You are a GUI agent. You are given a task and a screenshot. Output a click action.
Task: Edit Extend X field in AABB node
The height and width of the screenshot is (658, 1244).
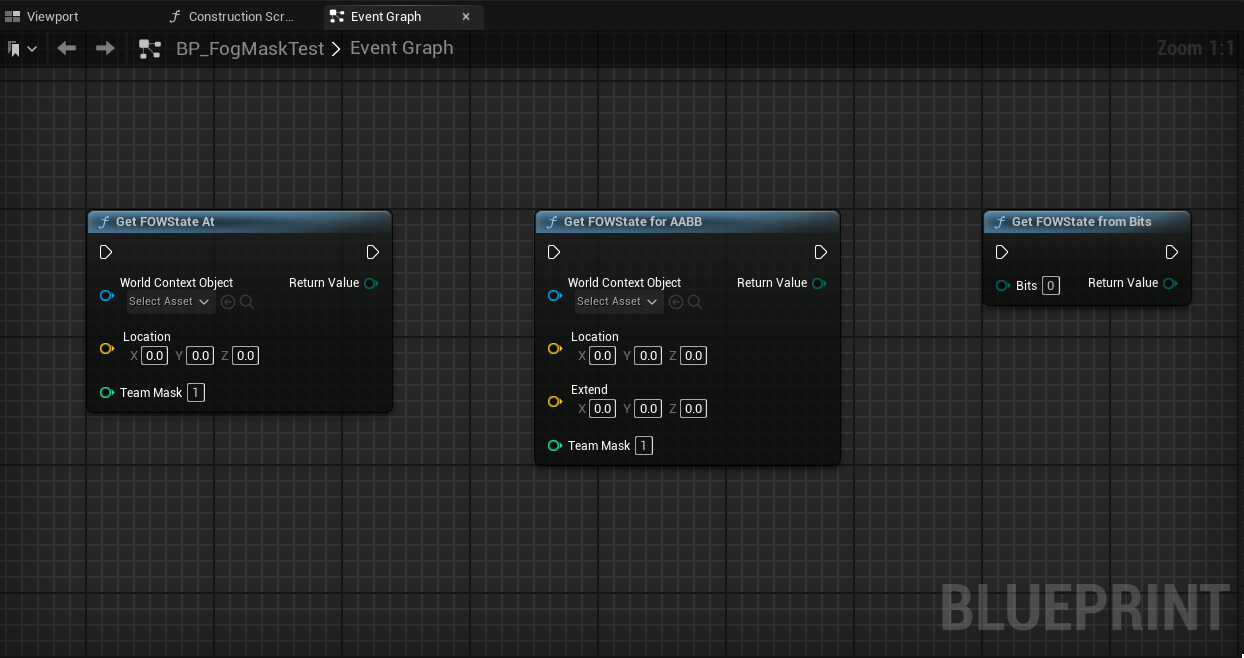[x=602, y=408]
